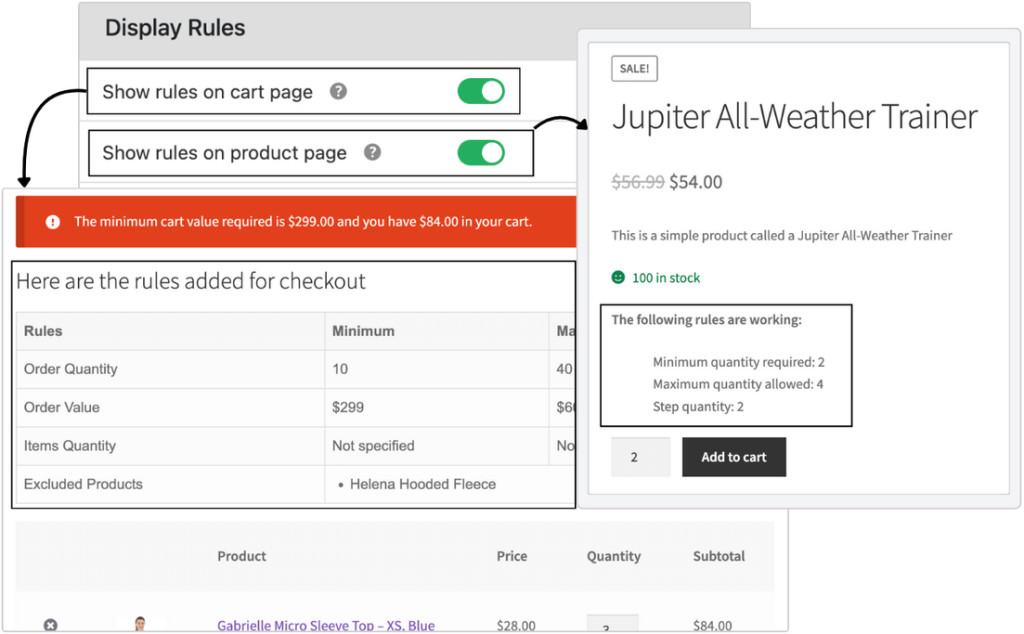This screenshot has width=1024, height=634.
Task: Click the cart Product column header
Action: [x=242, y=556]
